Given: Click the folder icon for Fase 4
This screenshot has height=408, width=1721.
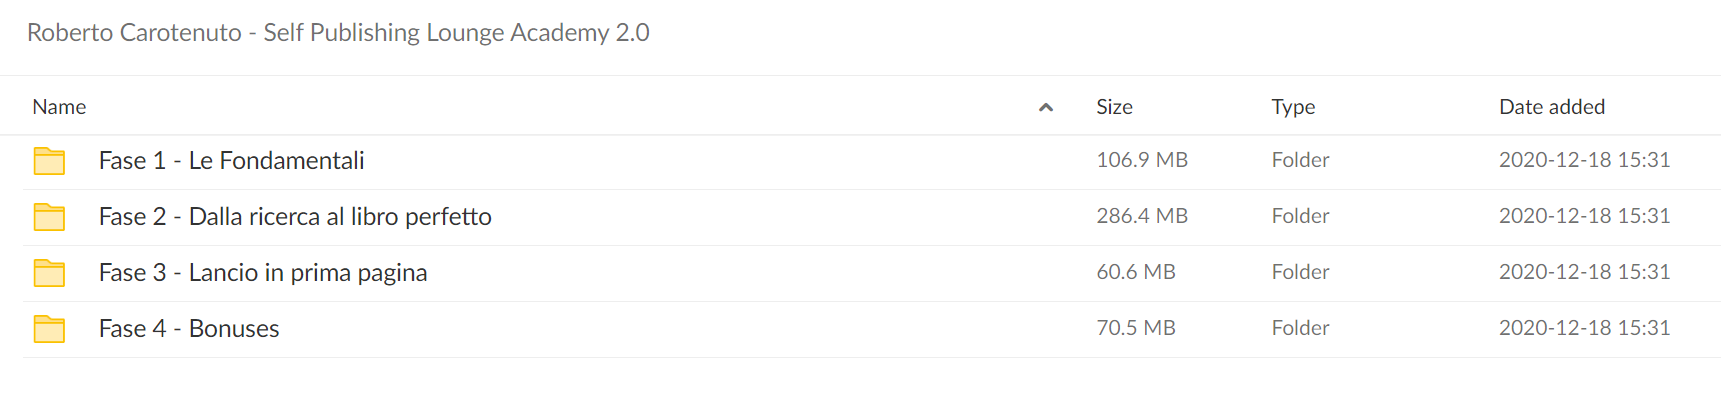Looking at the screenshot, I should [49, 329].
